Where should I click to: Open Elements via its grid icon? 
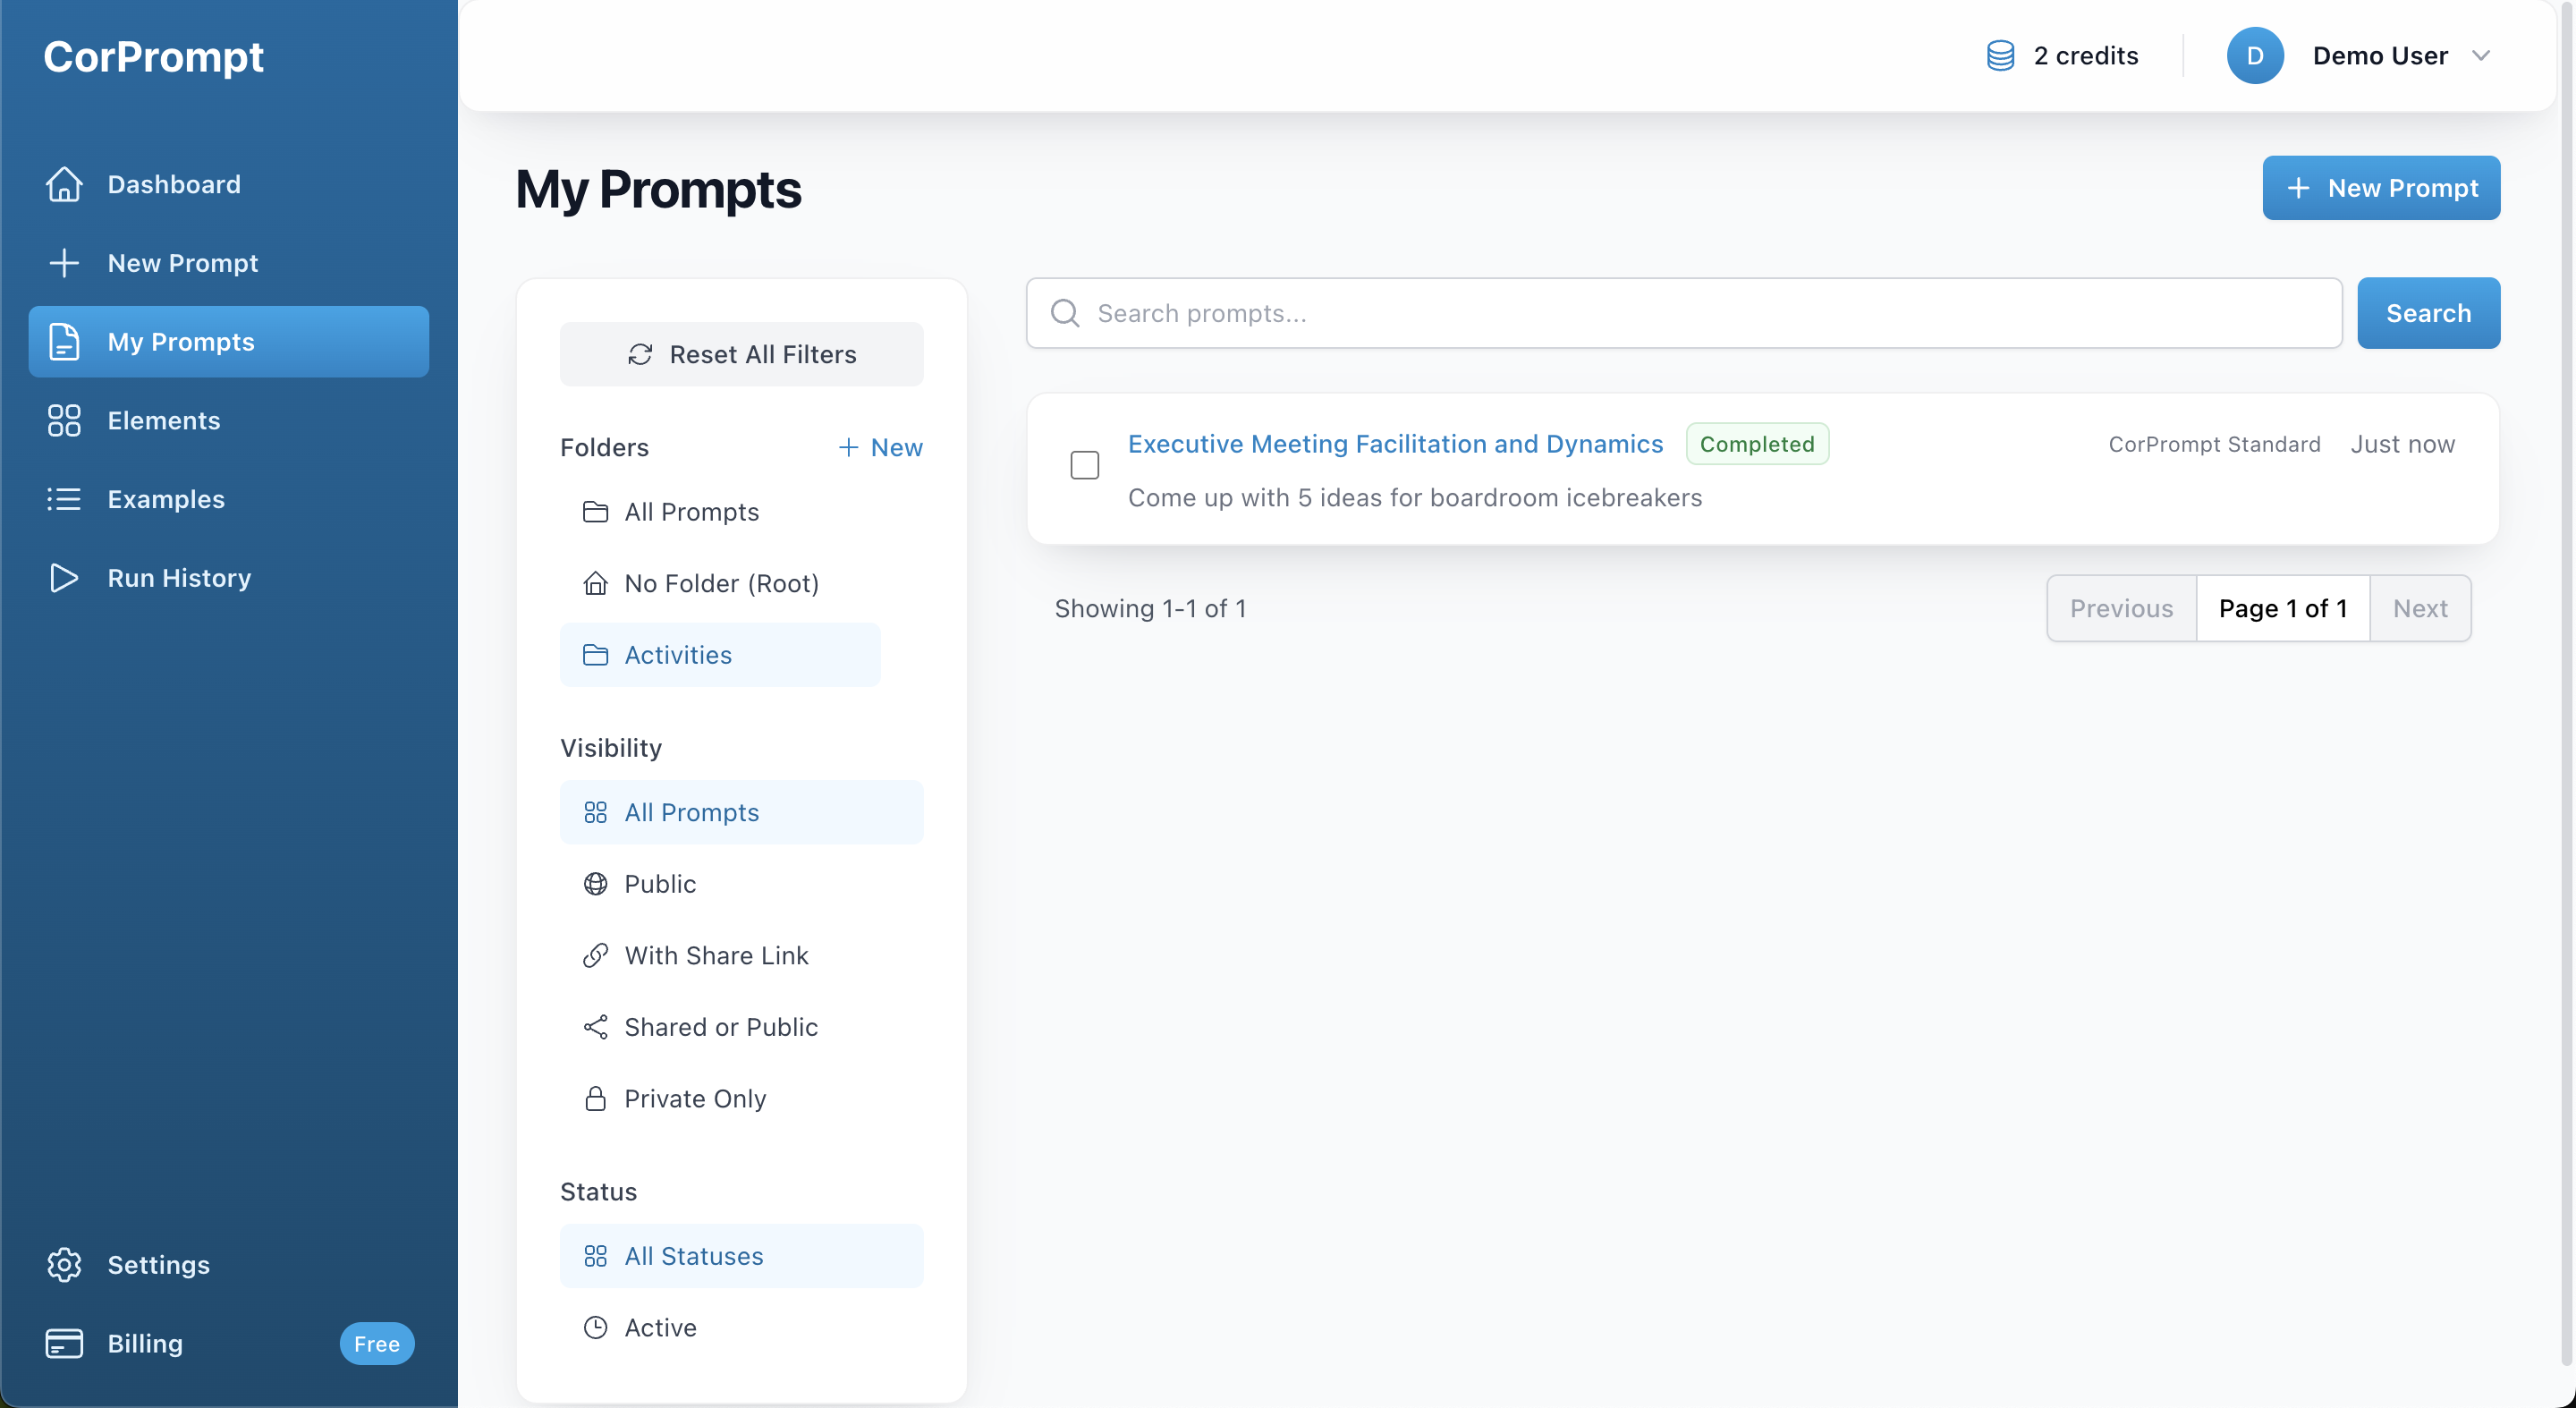(64, 421)
